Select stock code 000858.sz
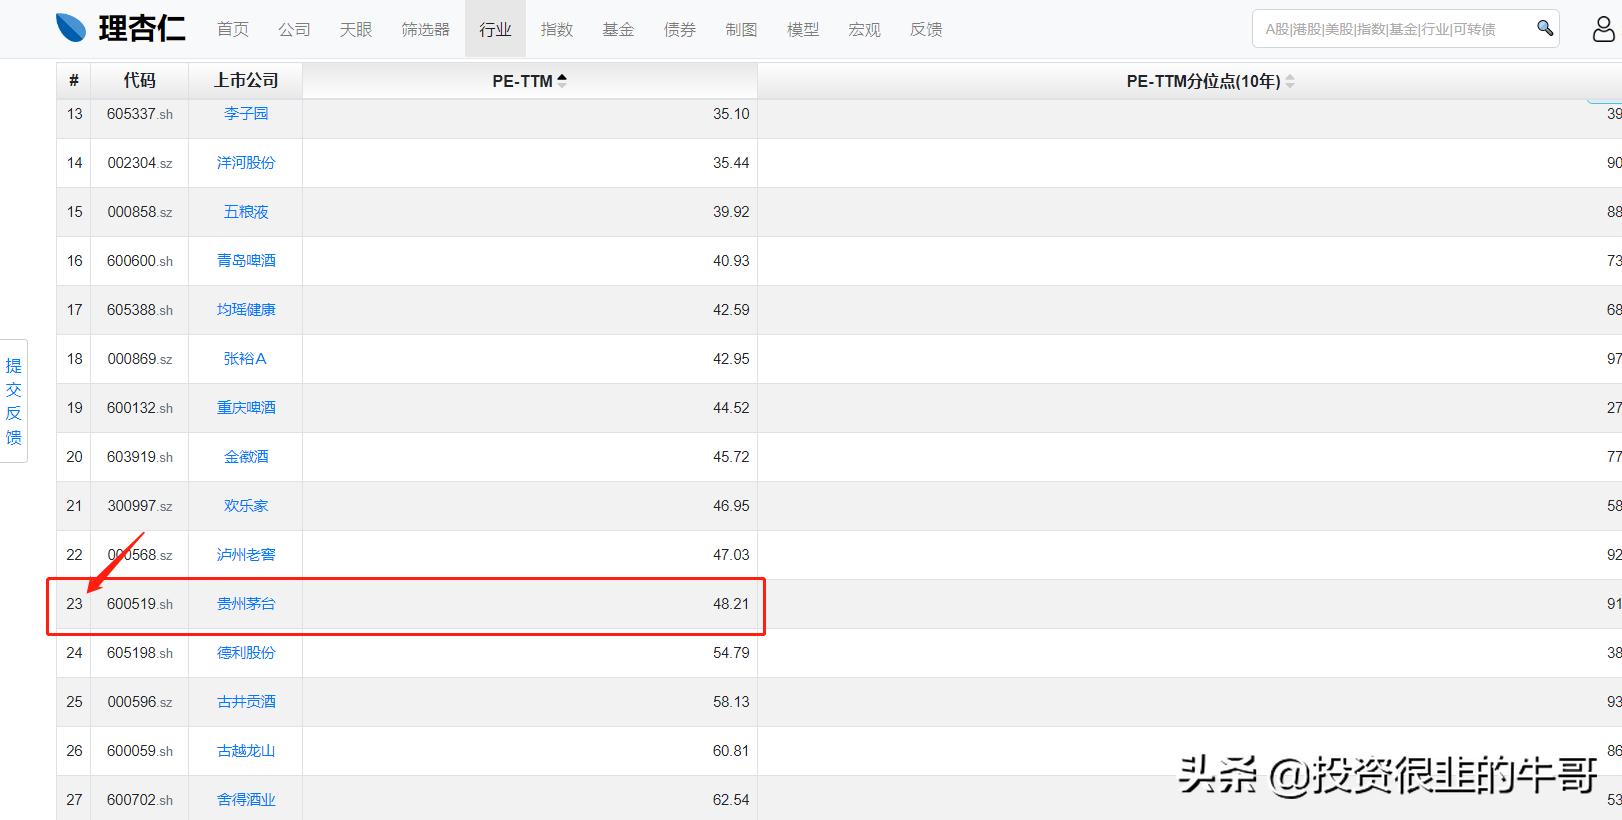Screen dimensions: 1622x820 pos(140,212)
